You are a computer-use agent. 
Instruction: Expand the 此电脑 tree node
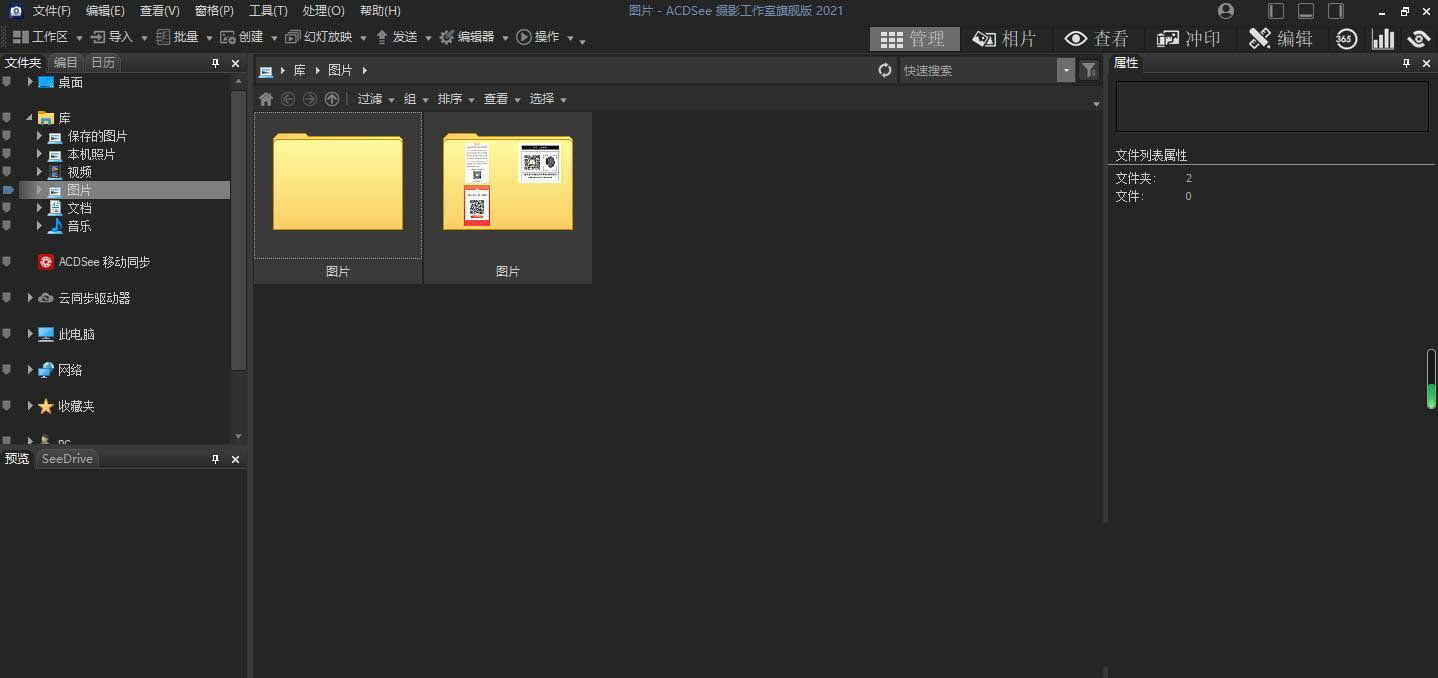click(30, 334)
